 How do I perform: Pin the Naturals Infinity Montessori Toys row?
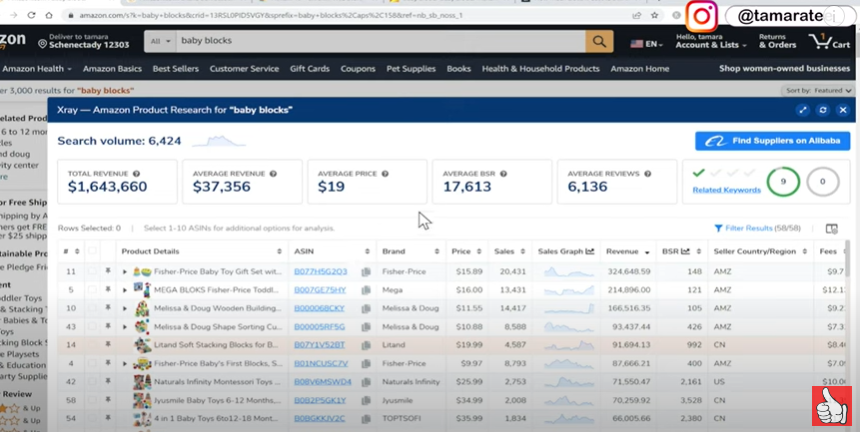[x=108, y=381]
